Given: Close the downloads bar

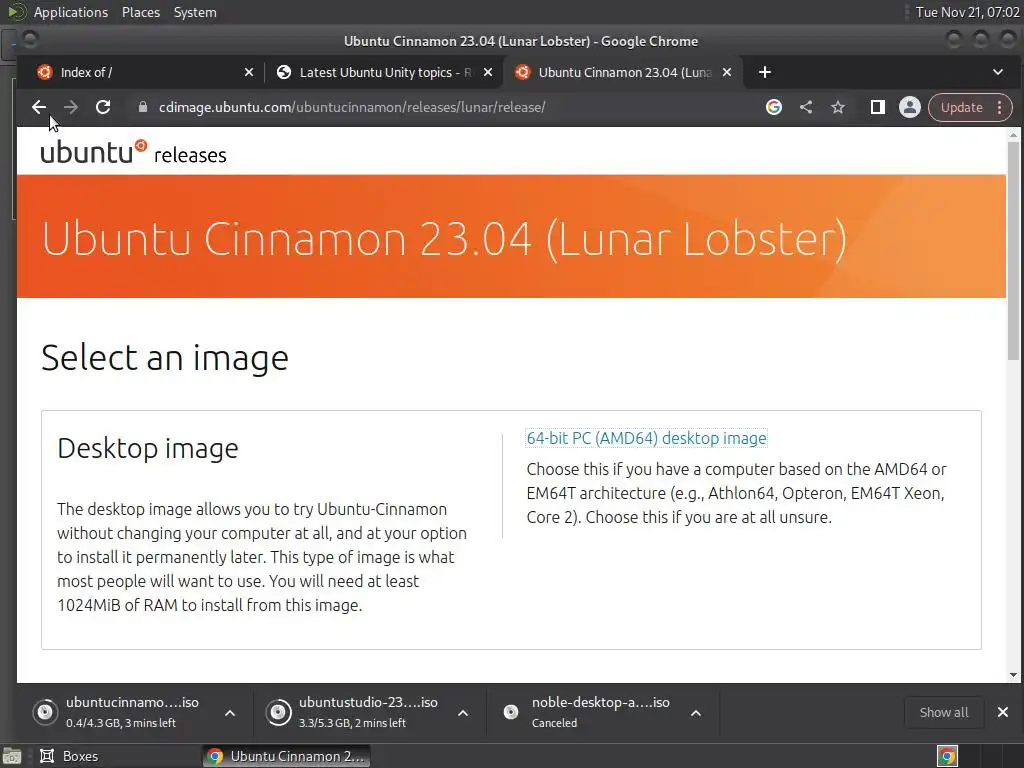Looking at the screenshot, I should click(x=1003, y=712).
